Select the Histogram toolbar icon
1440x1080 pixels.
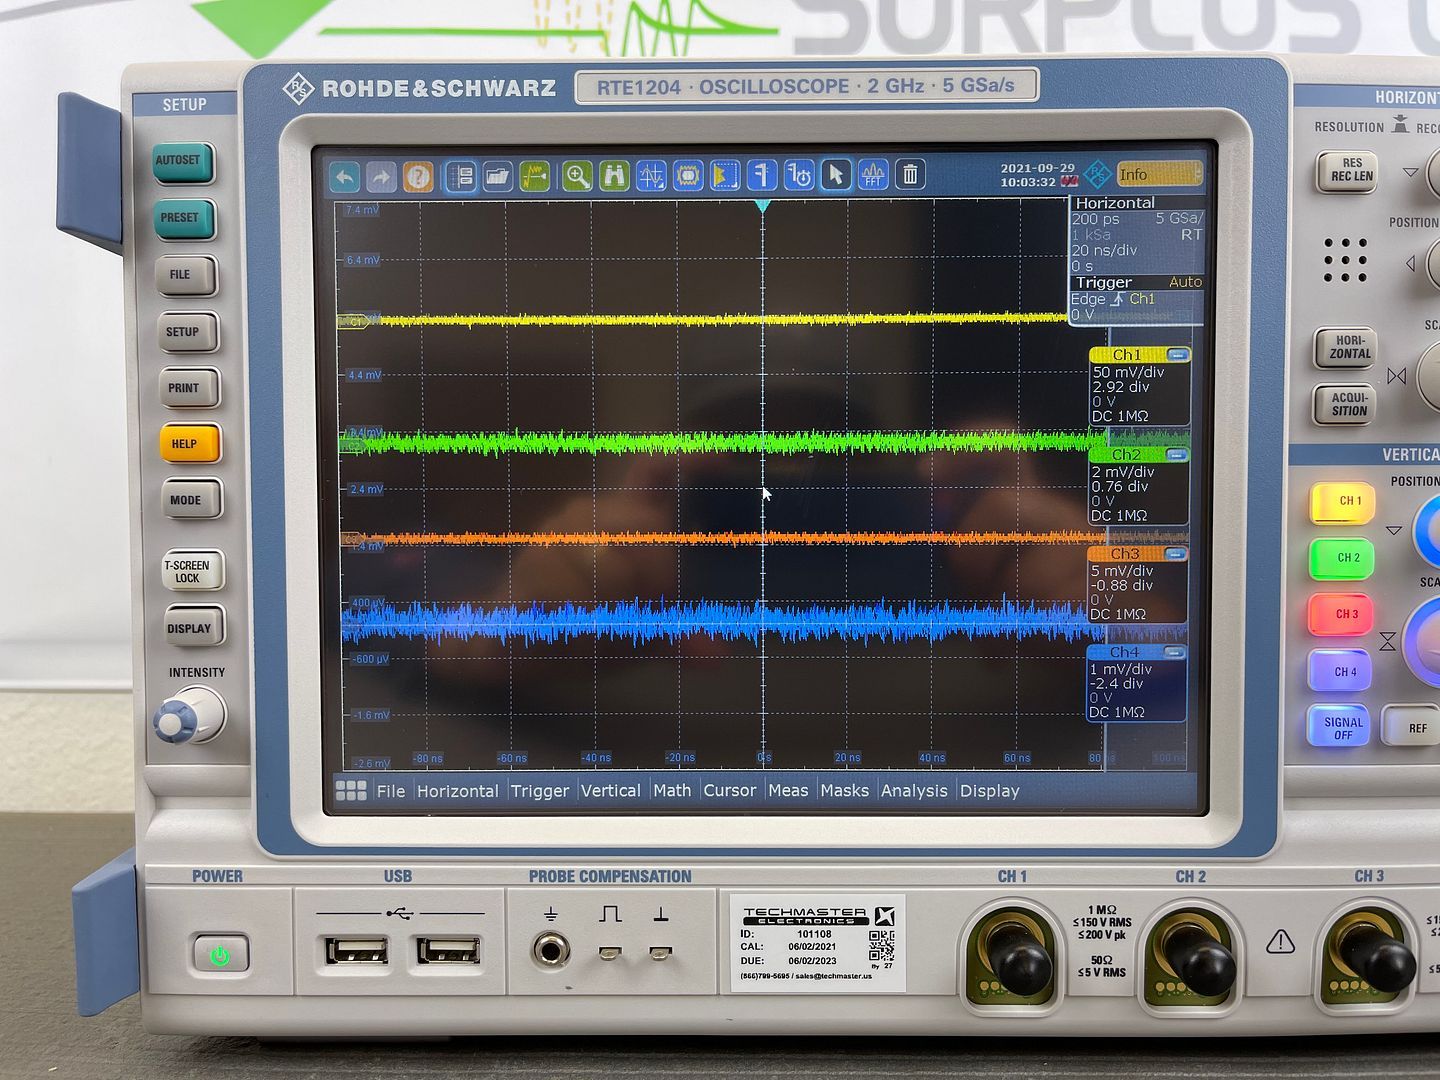725,177
